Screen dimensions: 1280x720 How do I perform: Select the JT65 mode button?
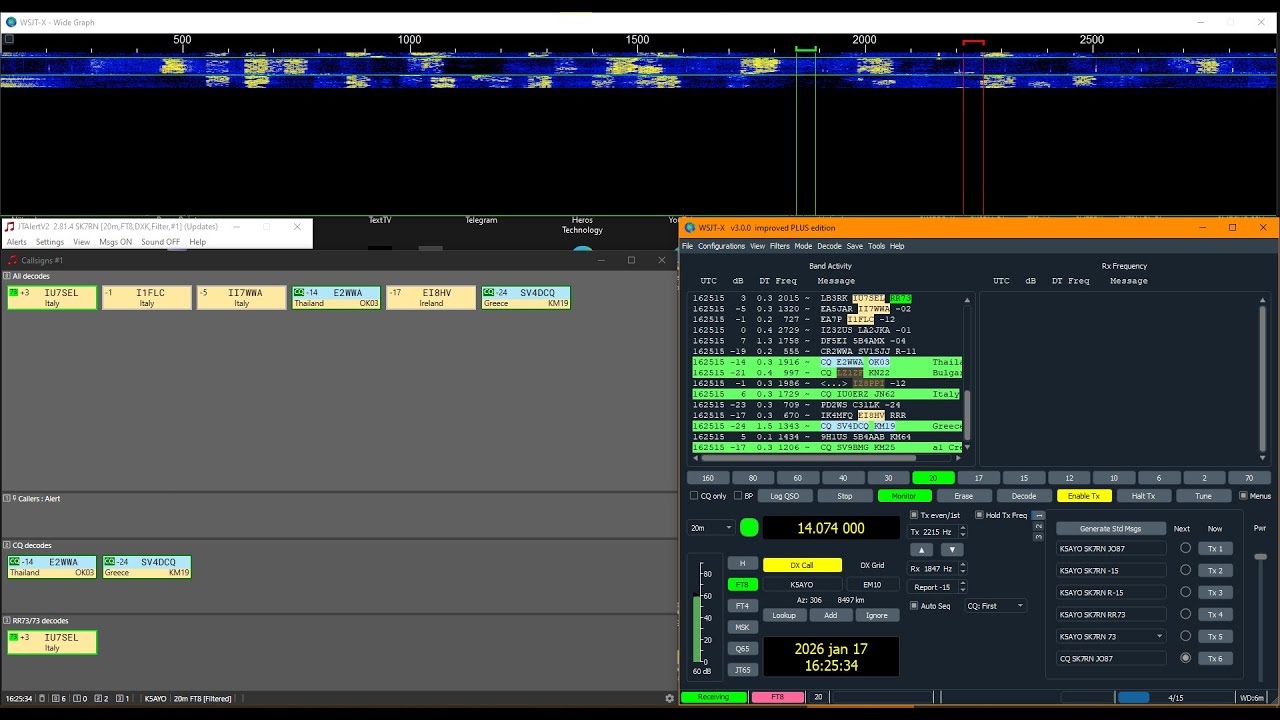742,670
